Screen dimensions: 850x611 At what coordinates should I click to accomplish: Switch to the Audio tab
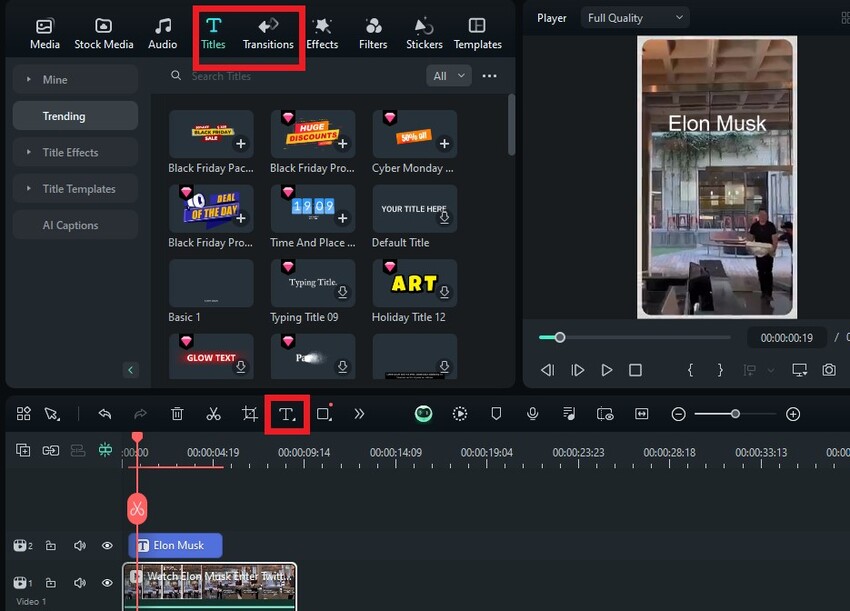point(163,34)
